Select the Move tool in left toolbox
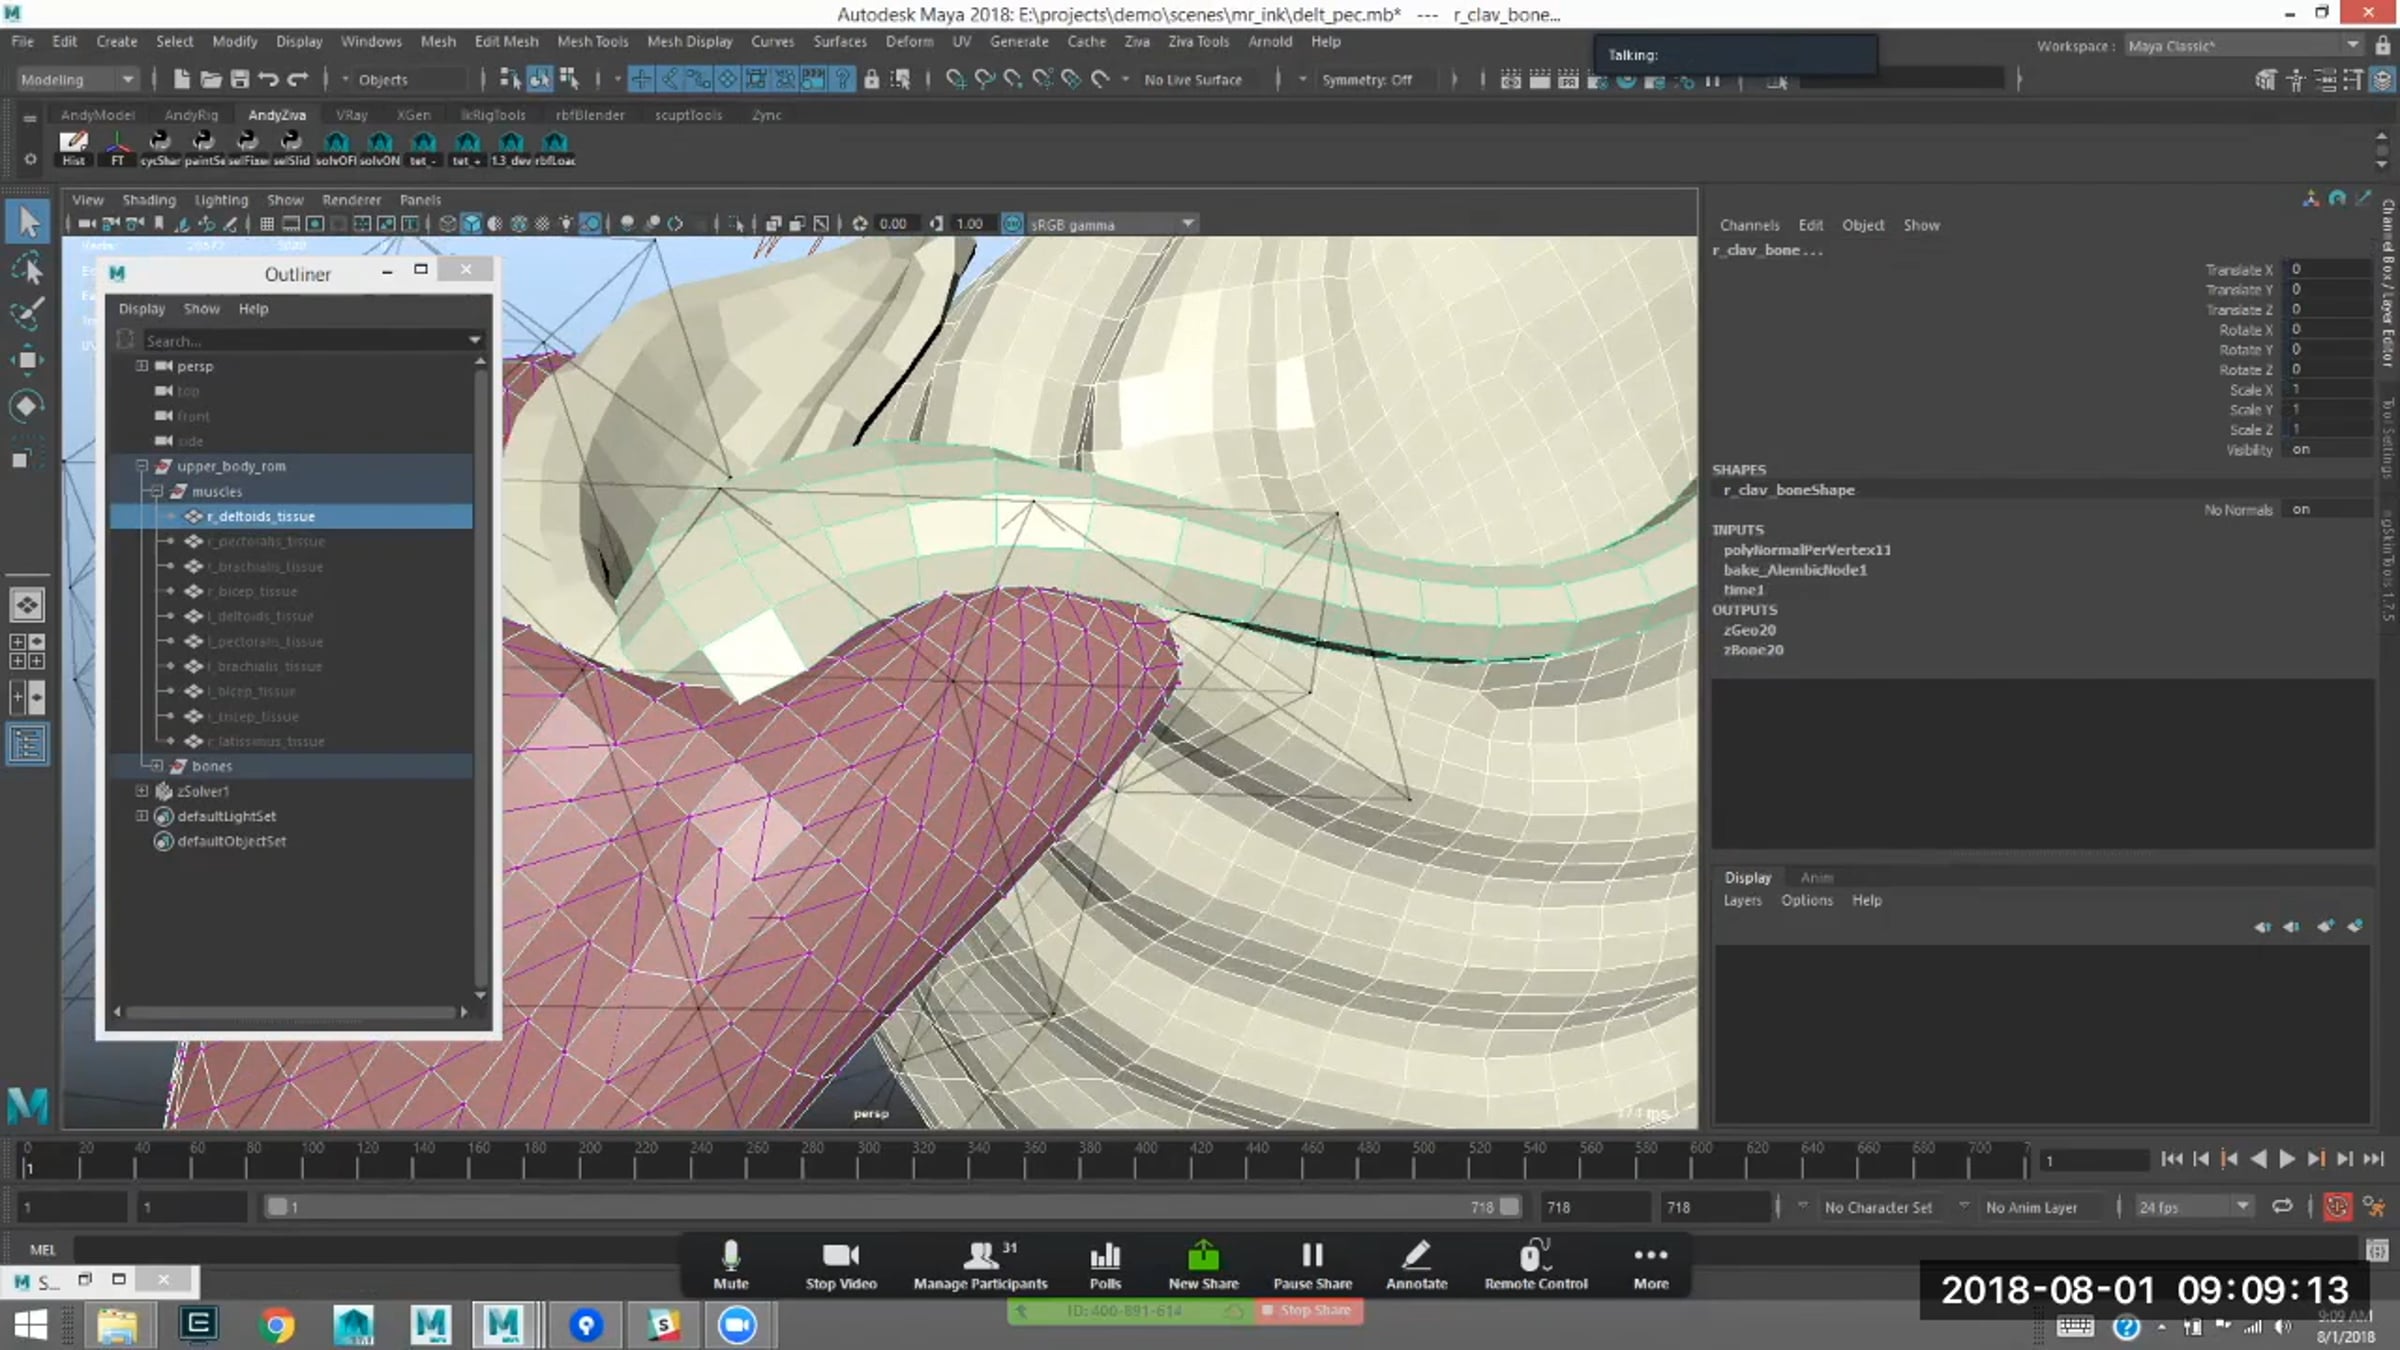 click(27, 359)
